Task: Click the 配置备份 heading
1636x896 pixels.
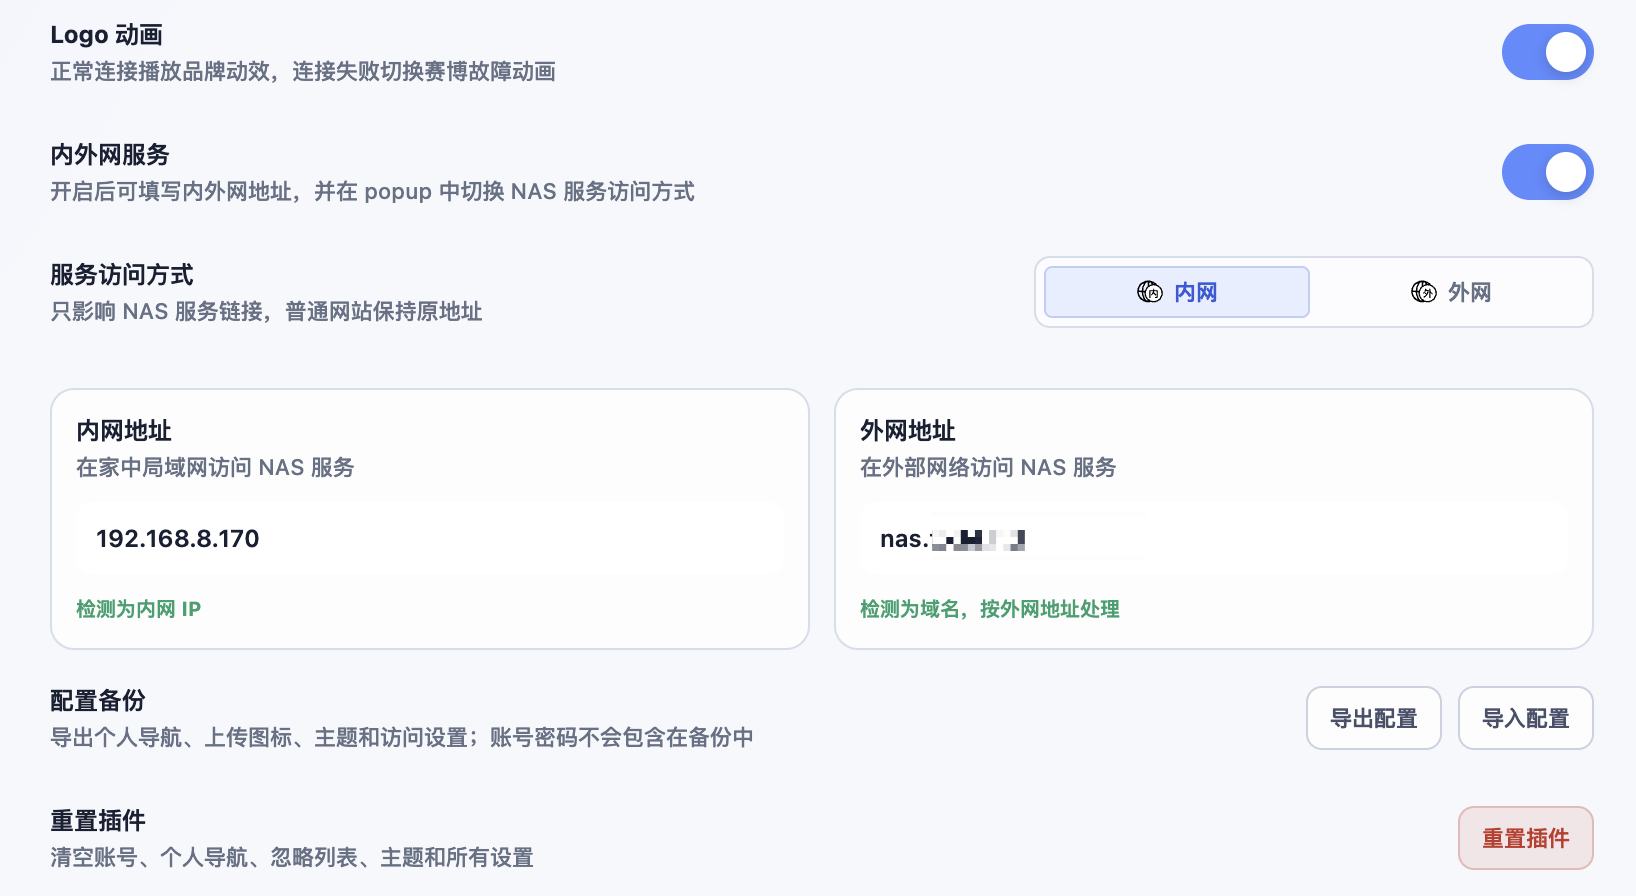Action: [98, 701]
